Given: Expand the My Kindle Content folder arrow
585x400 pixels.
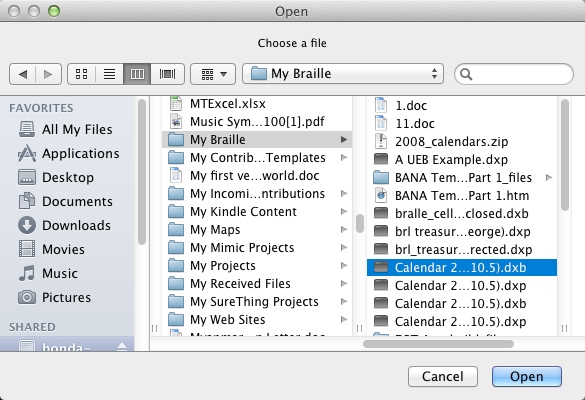Looking at the screenshot, I should [x=344, y=212].
